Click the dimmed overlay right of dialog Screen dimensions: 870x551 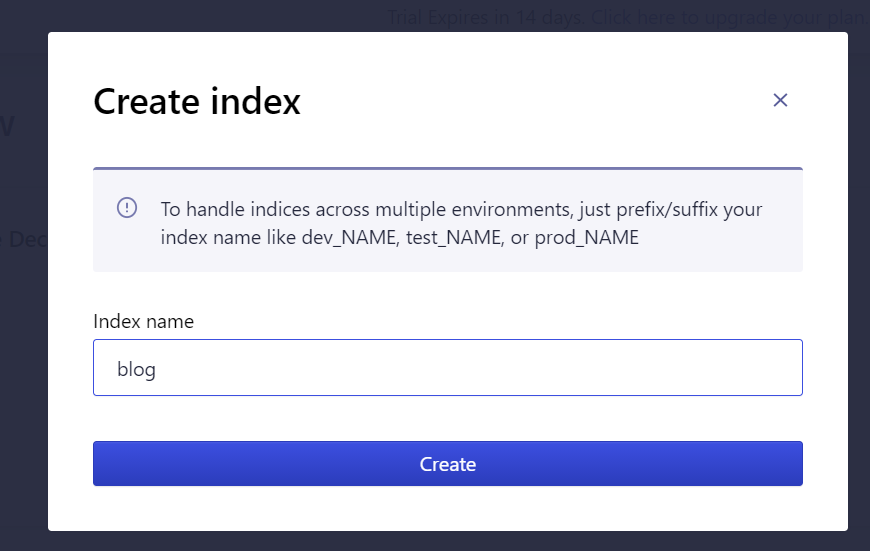click(859, 289)
